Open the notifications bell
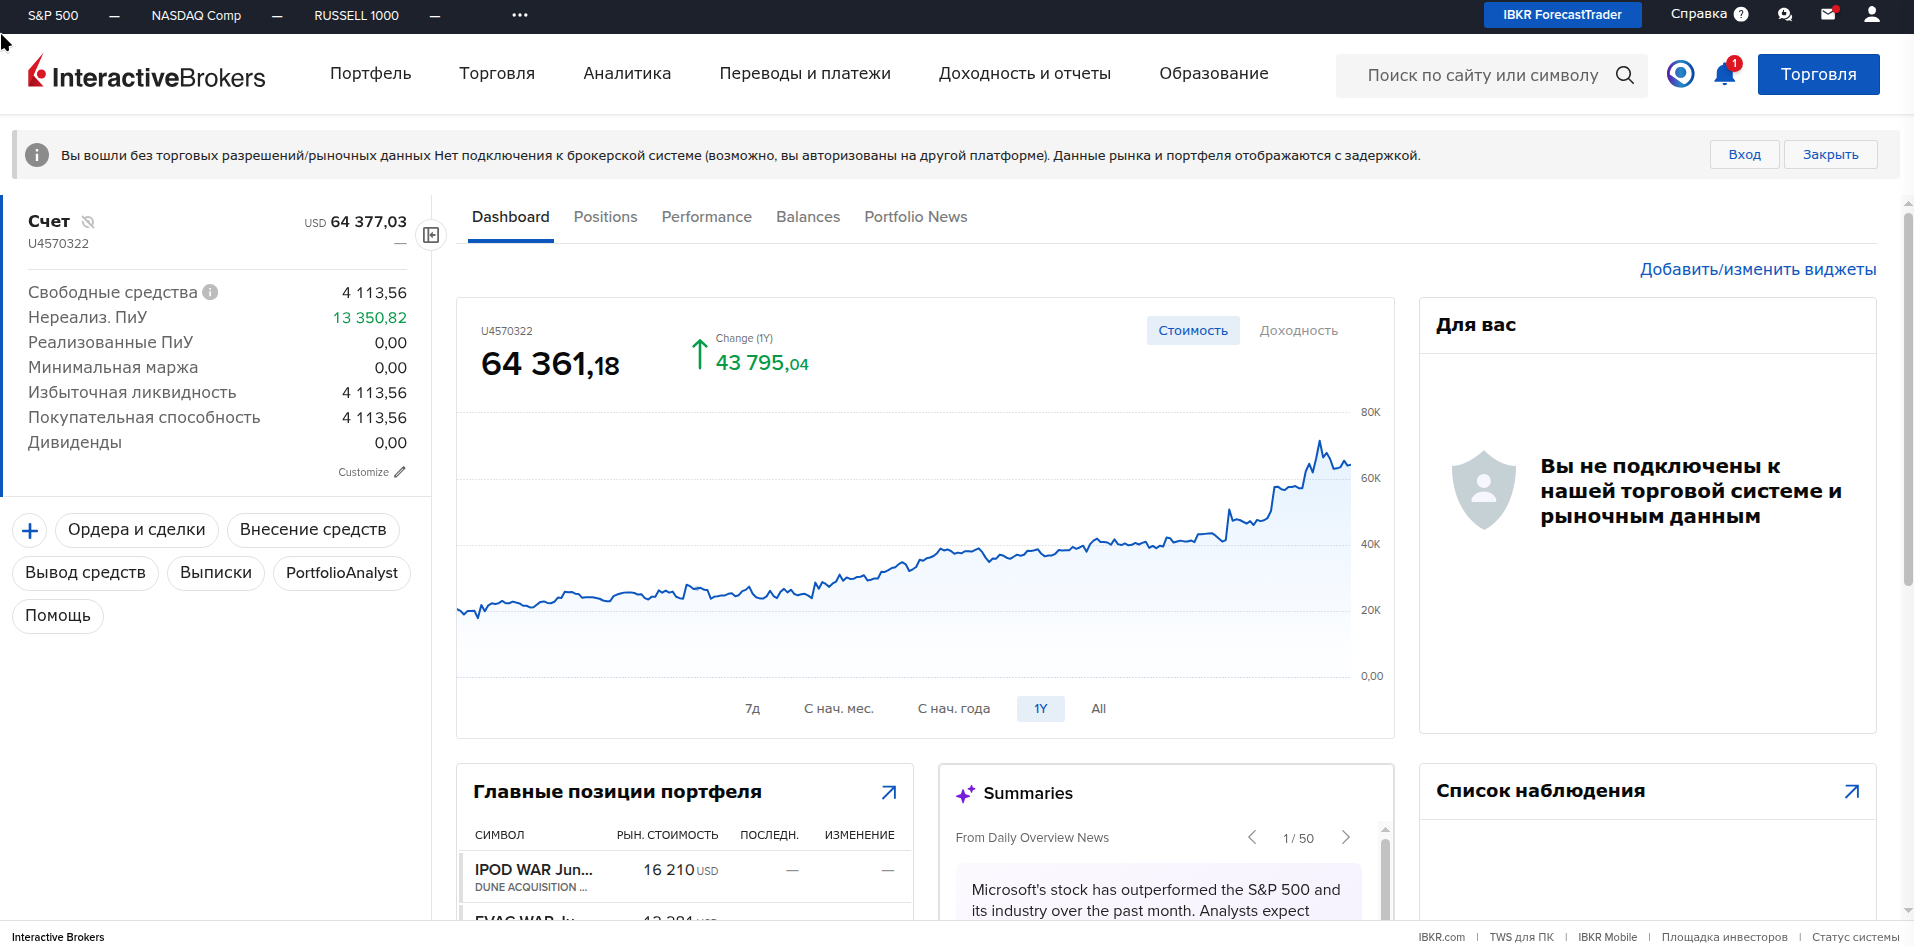Image resolution: width=1914 pixels, height=946 pixels. click(x=1725, y=74)
